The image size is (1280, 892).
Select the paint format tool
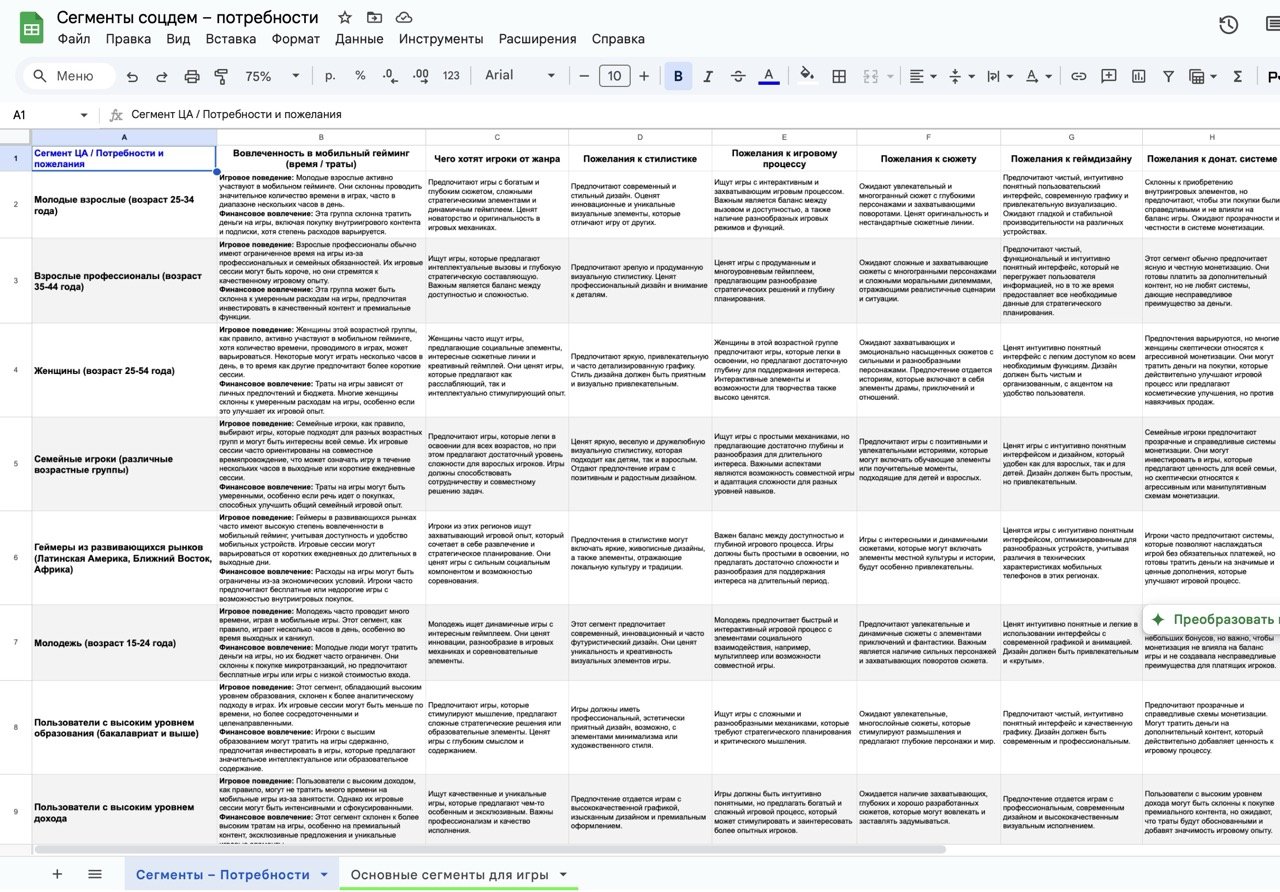222,76
